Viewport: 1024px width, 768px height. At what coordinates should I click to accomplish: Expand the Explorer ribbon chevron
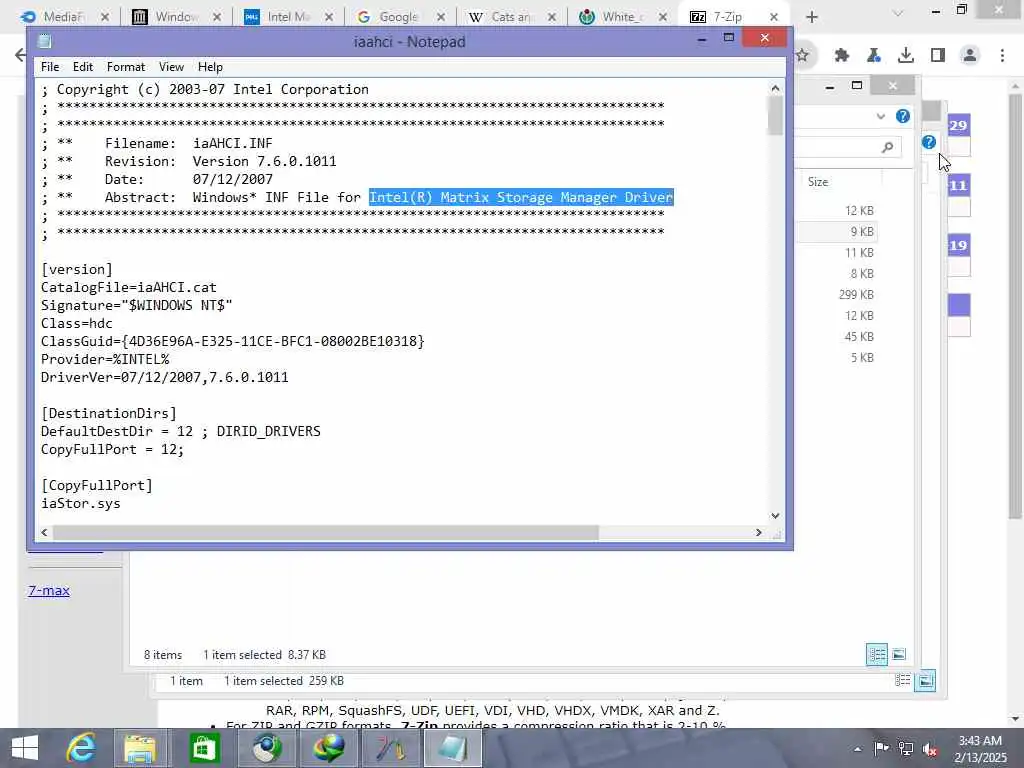click(881, 116)
